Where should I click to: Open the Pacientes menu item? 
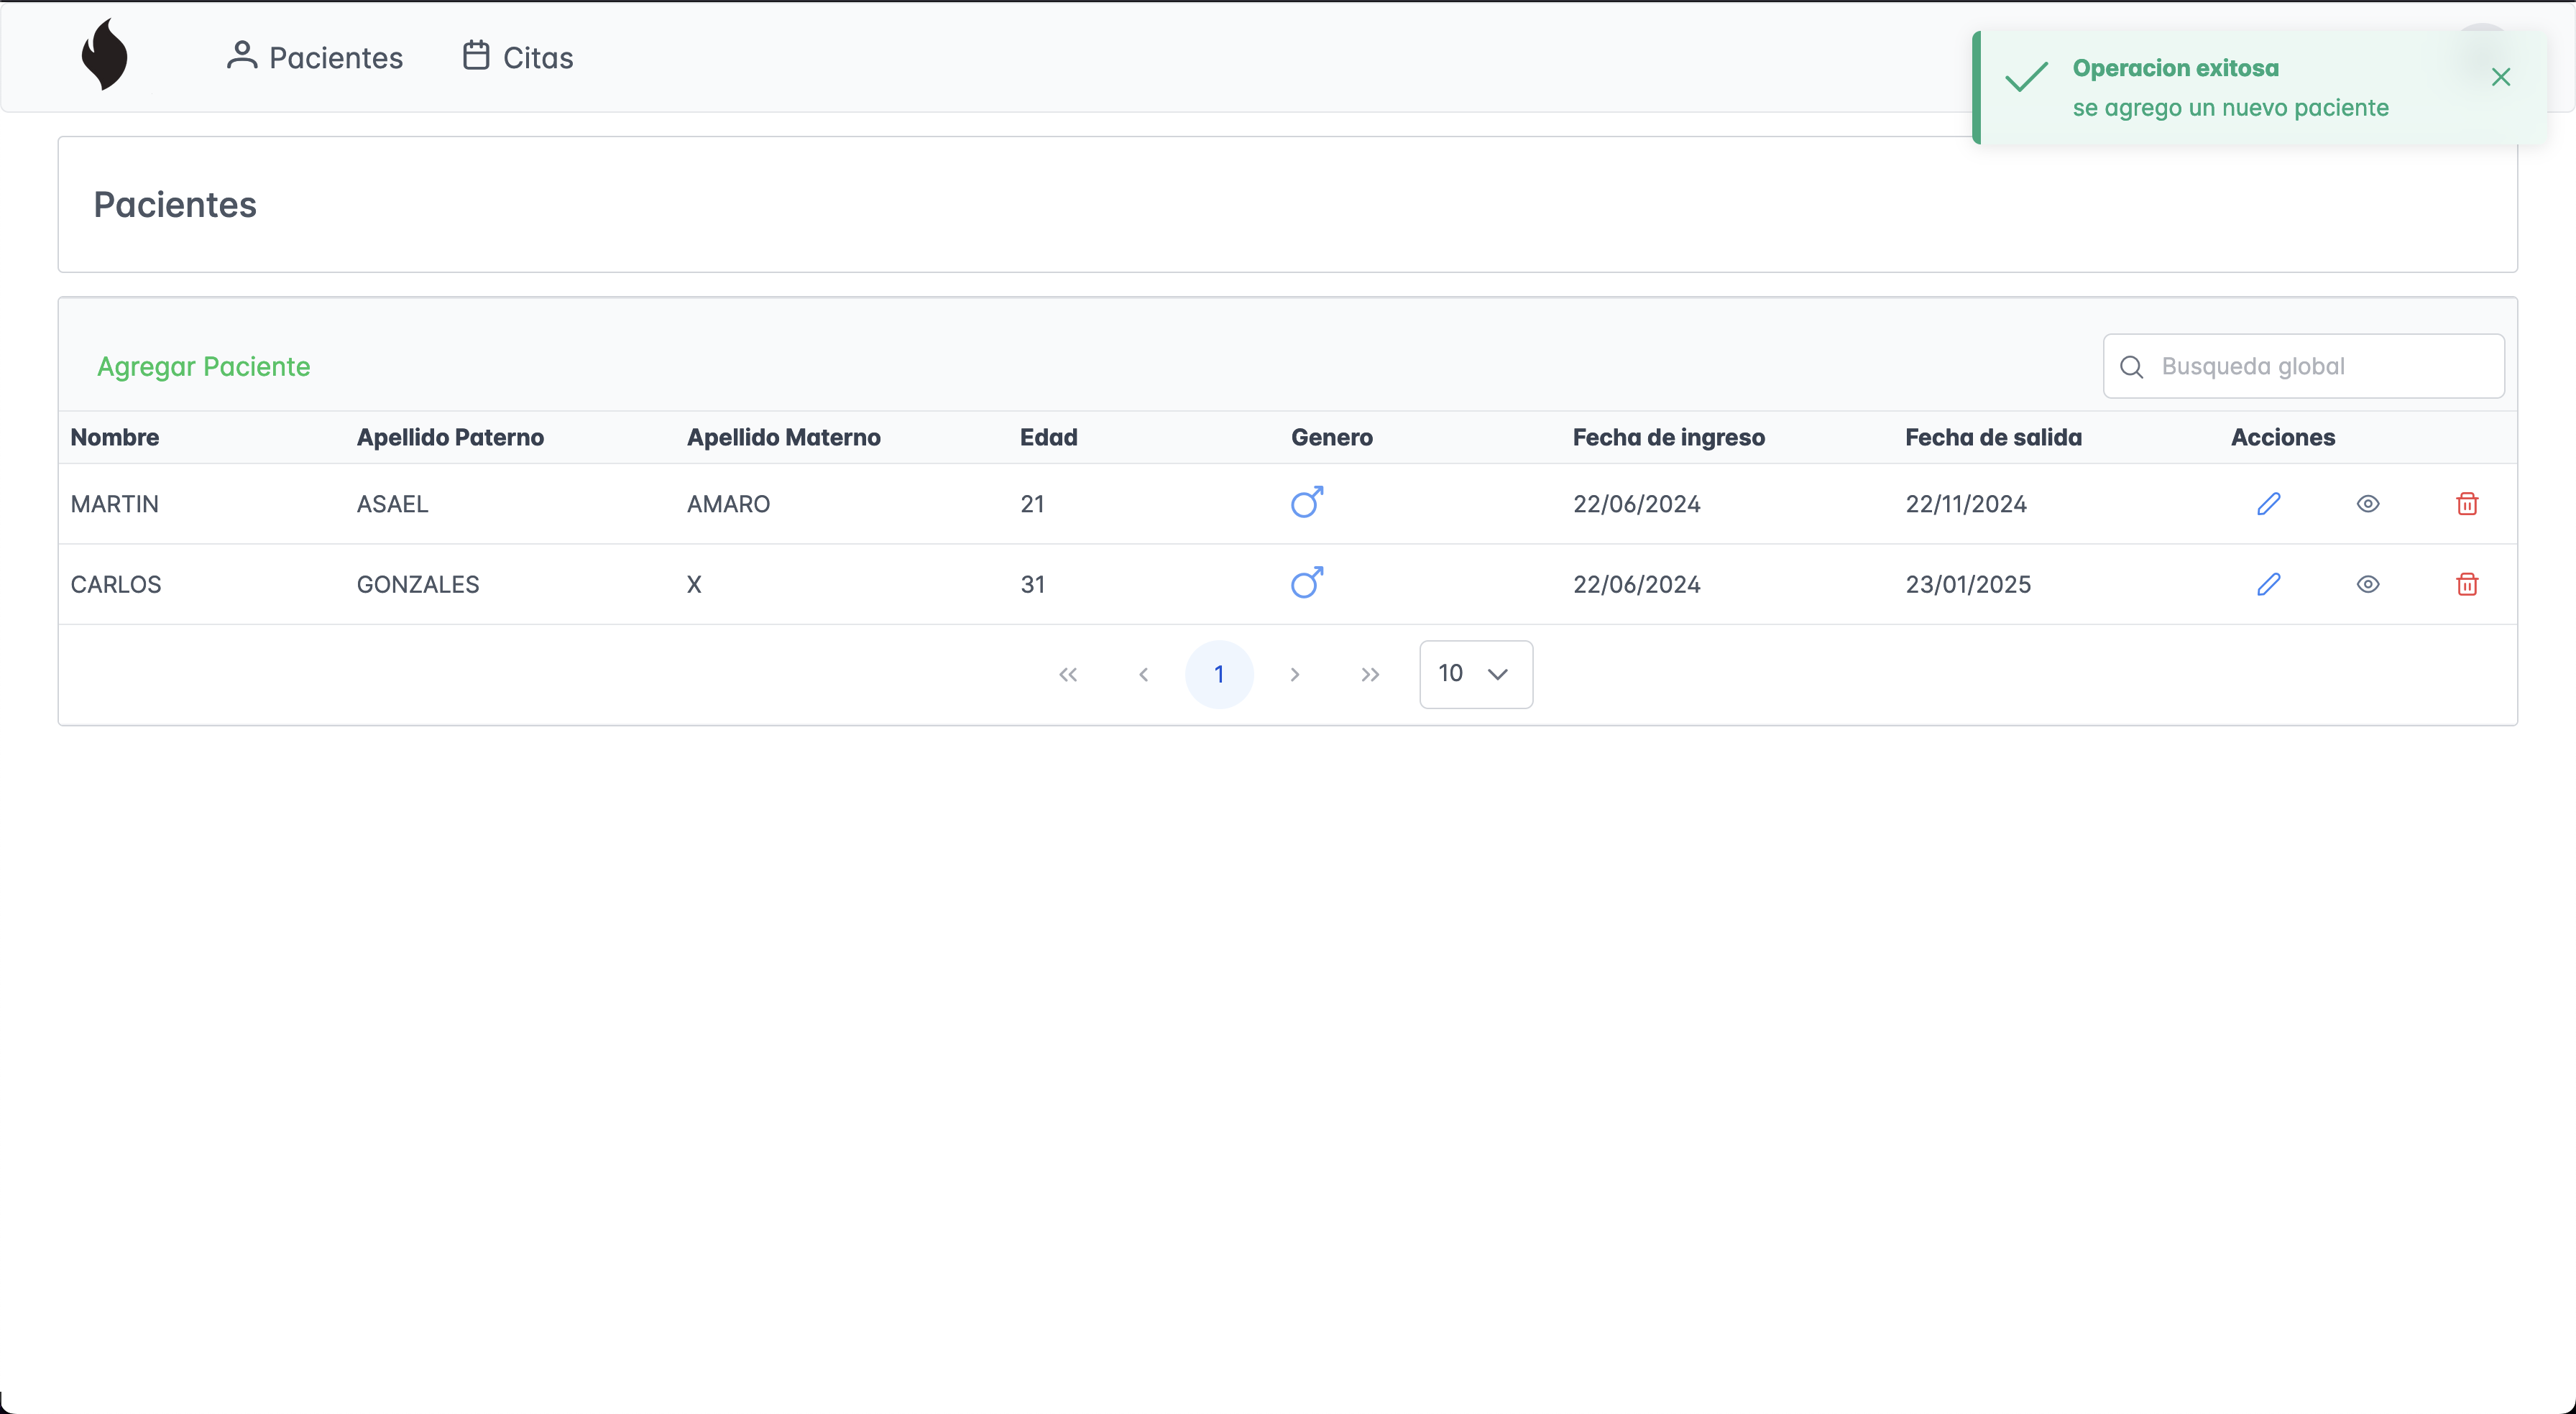click(315, 57)
